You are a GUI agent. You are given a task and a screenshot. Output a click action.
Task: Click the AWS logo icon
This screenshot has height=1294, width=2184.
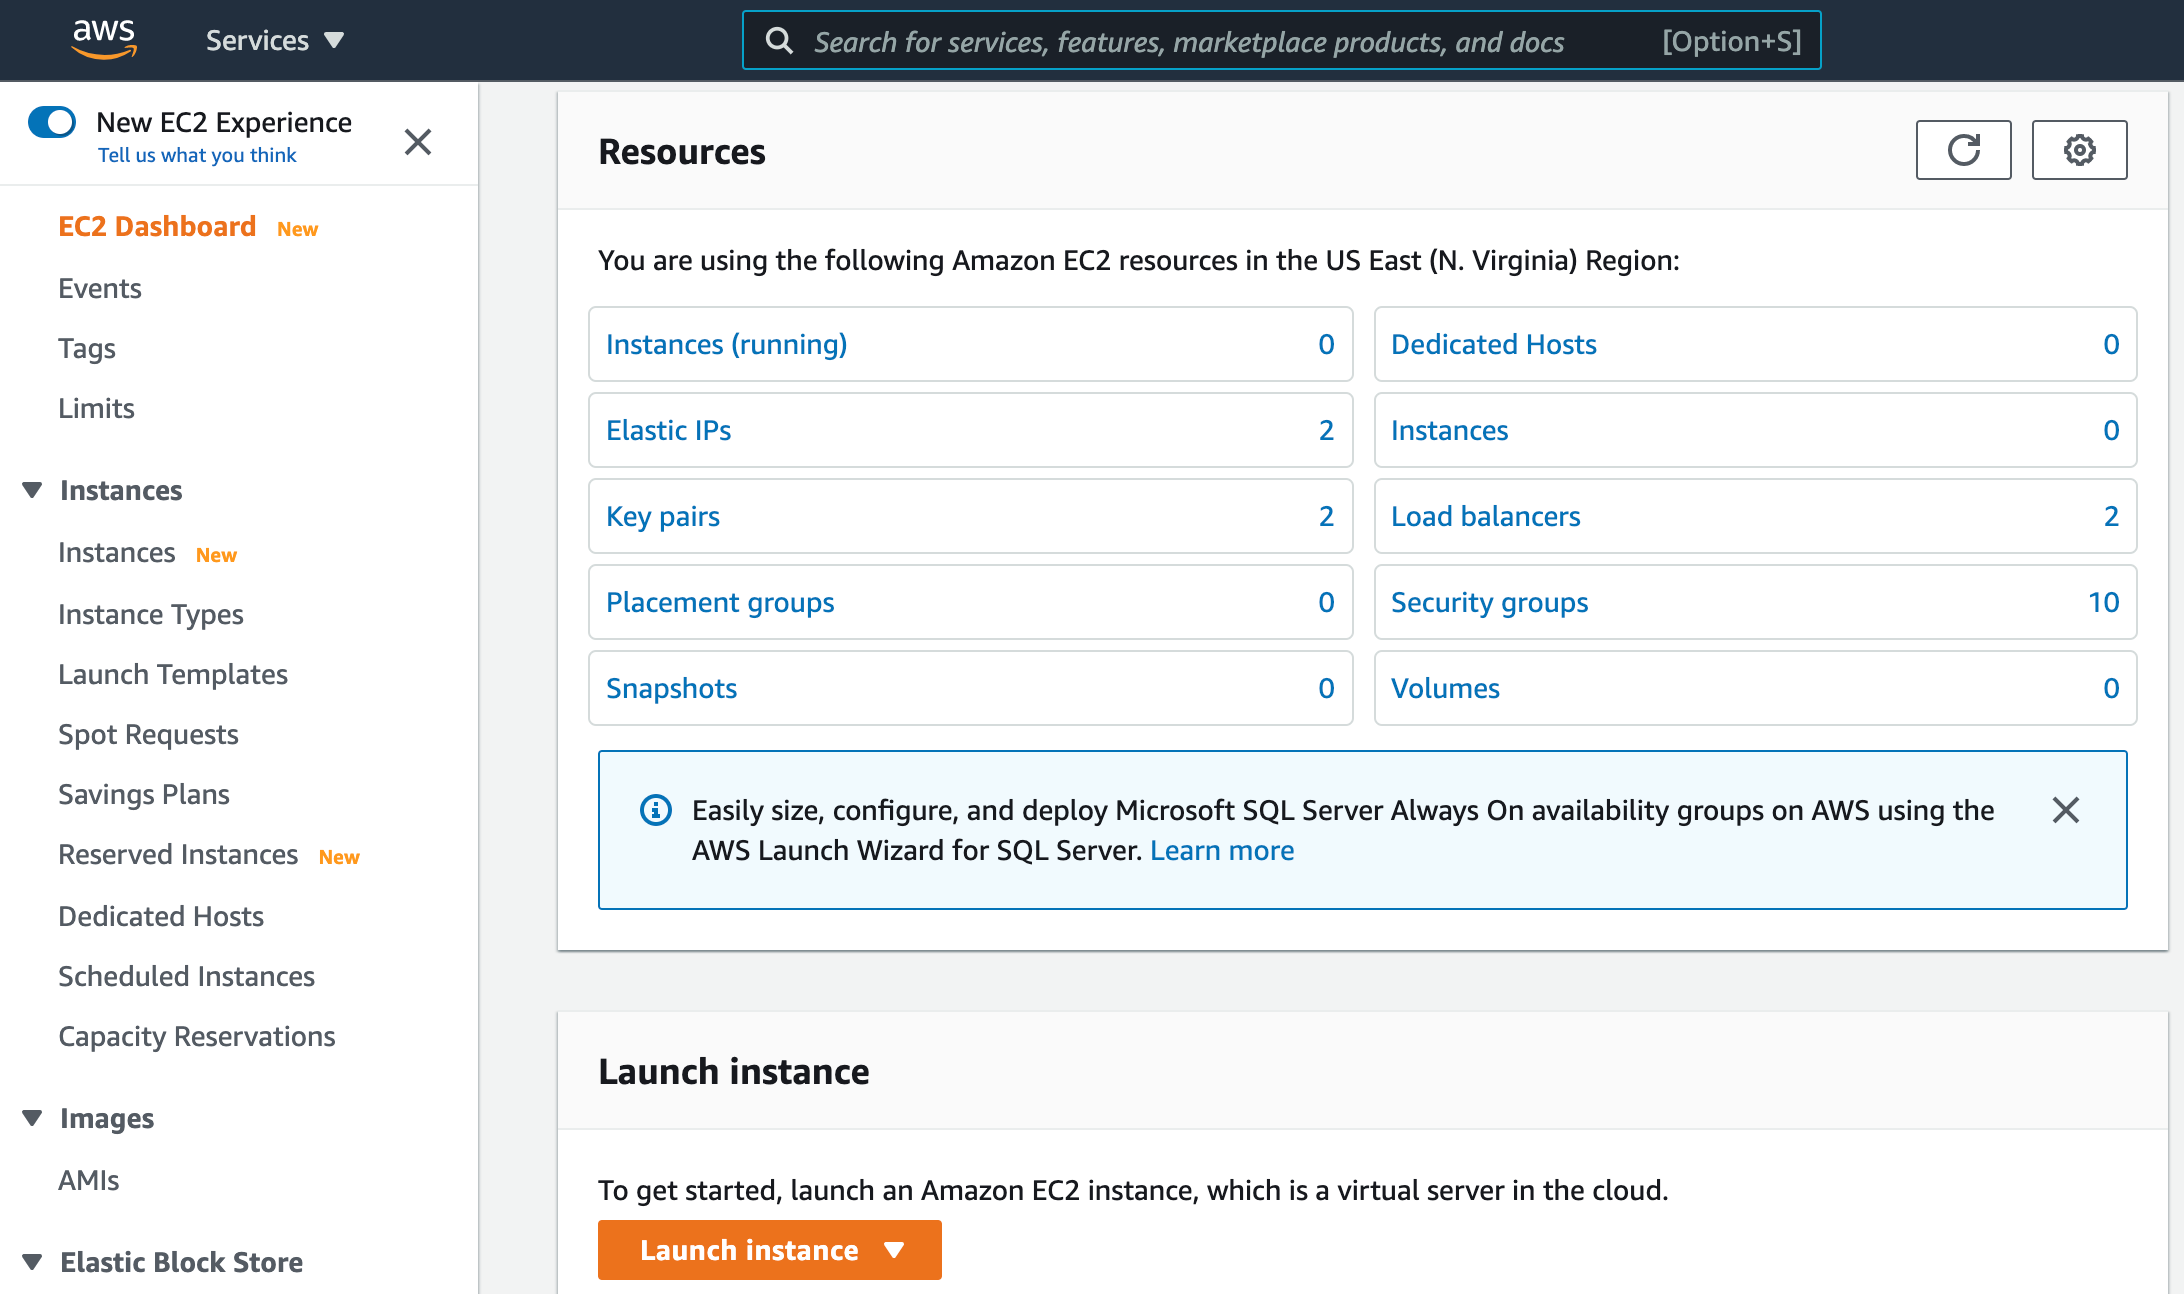coord(104,39)
